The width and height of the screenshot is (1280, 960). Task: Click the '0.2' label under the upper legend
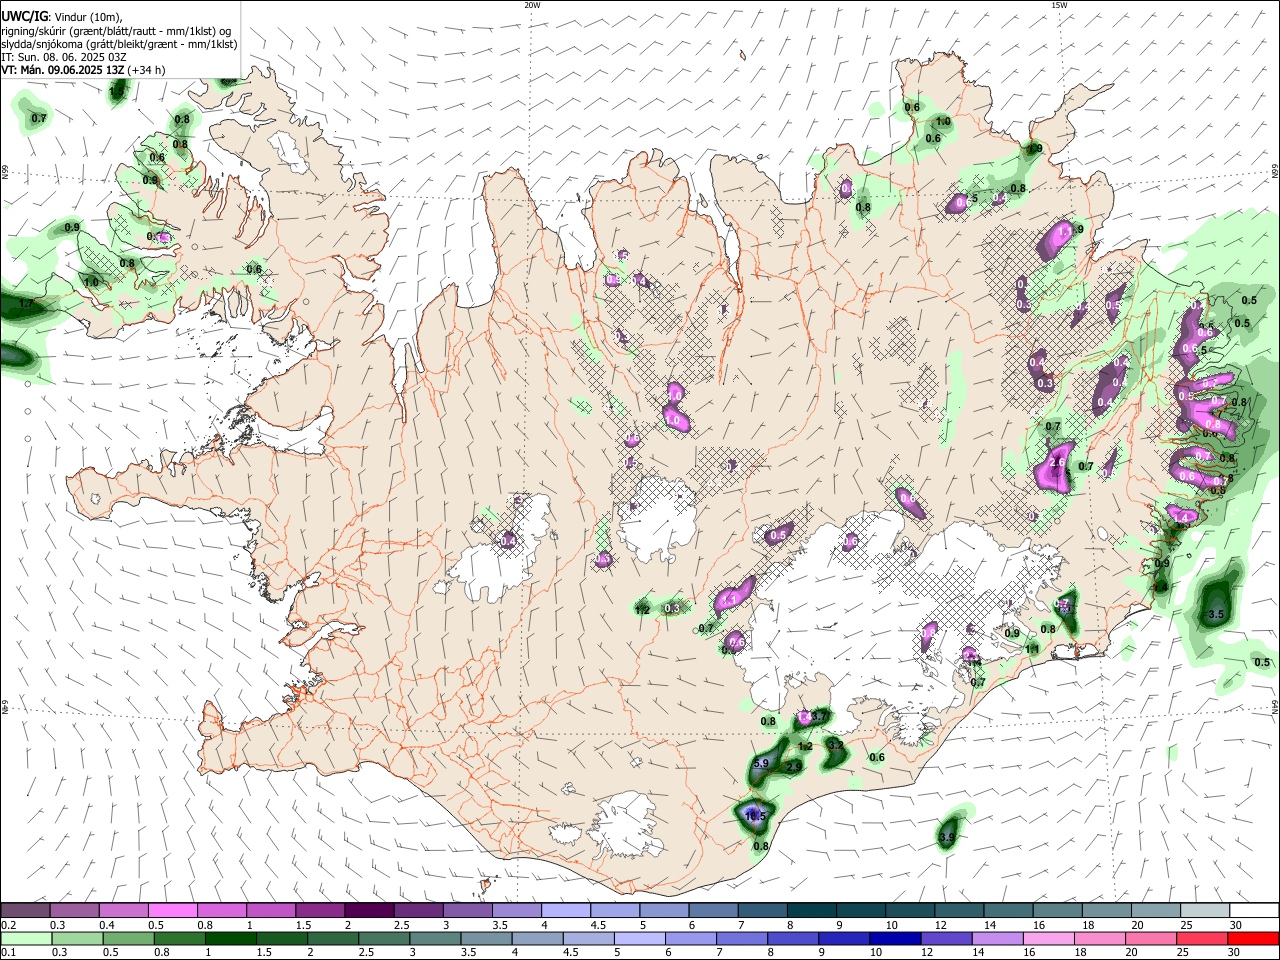[9, 925]
